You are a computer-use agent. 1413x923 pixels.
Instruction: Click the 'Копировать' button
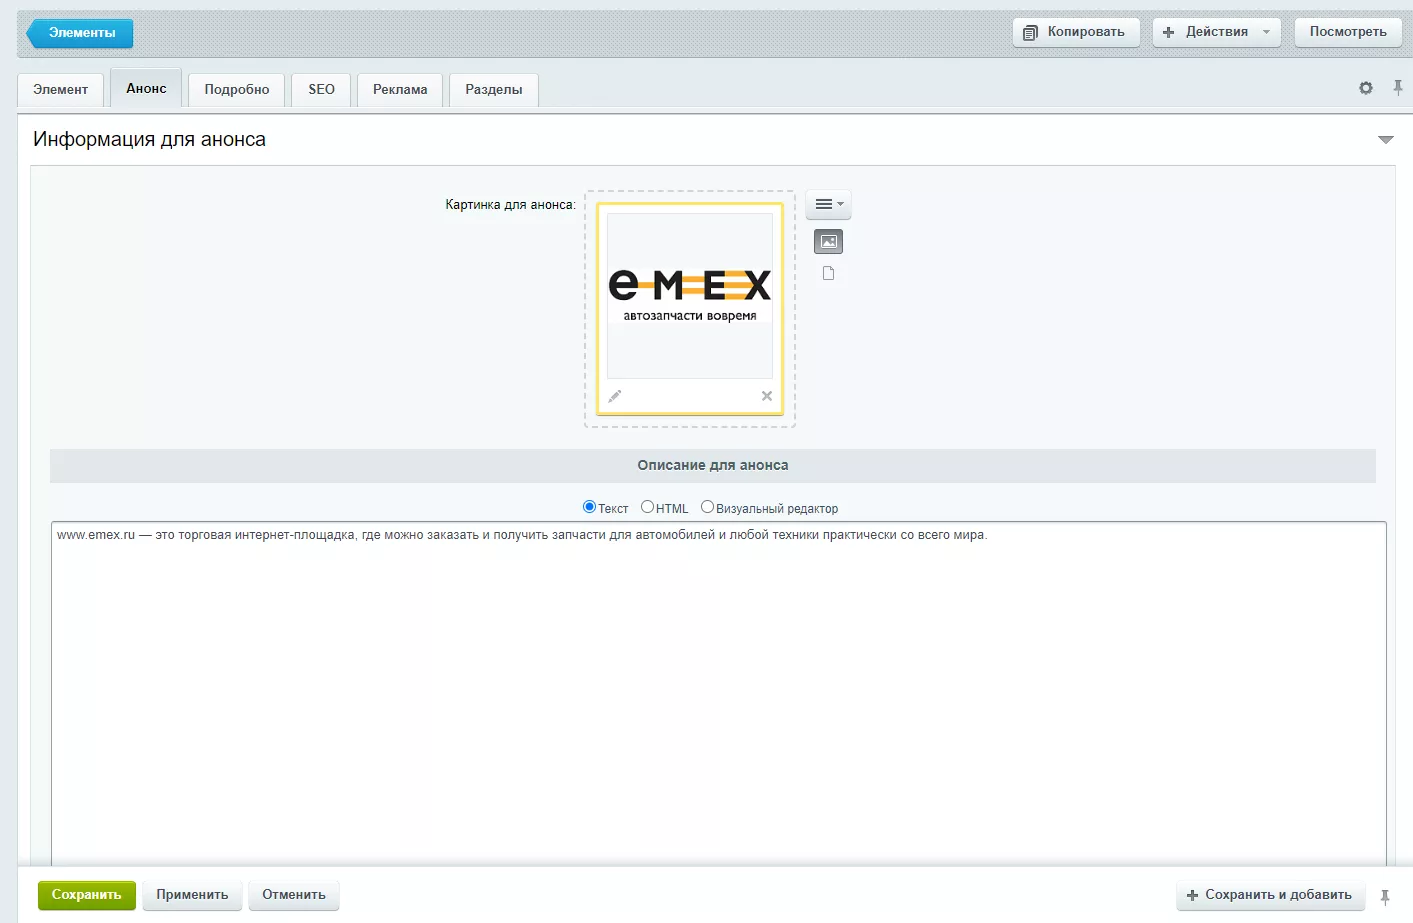pyautogui.click(x=1076, y=32)
